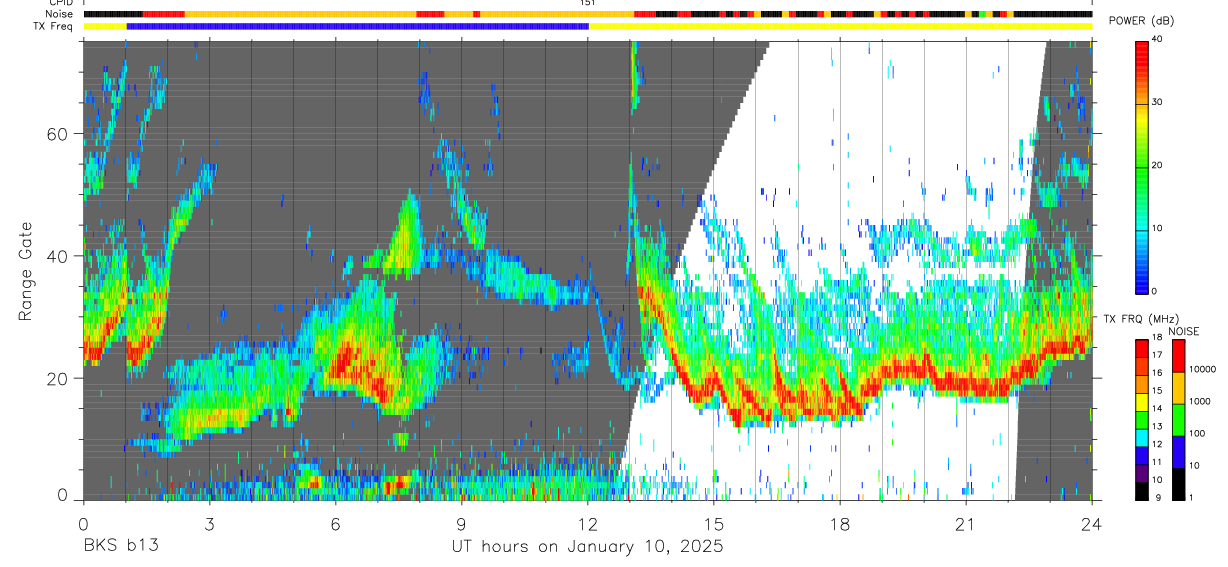1228x567 pixels.
Task: Click the Noise strip at around 6 UT
Action: [x=335, y=14]
